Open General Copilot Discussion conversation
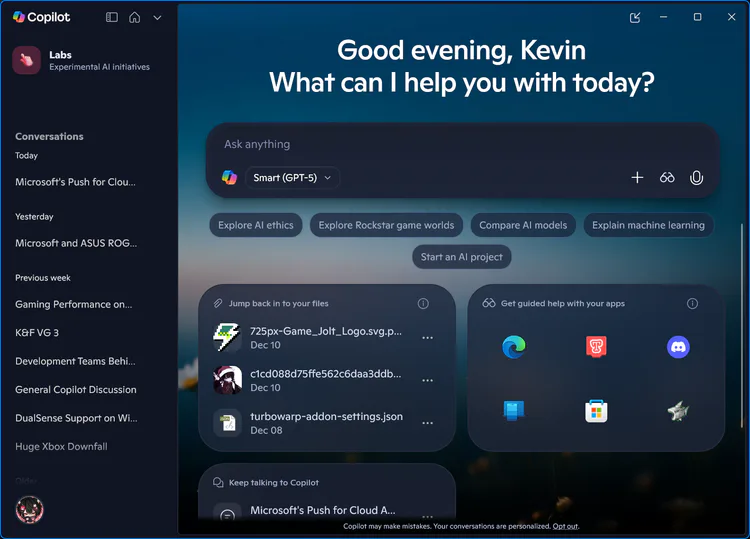The height and width of the screenshot is (539, 750). coord(76,390)
